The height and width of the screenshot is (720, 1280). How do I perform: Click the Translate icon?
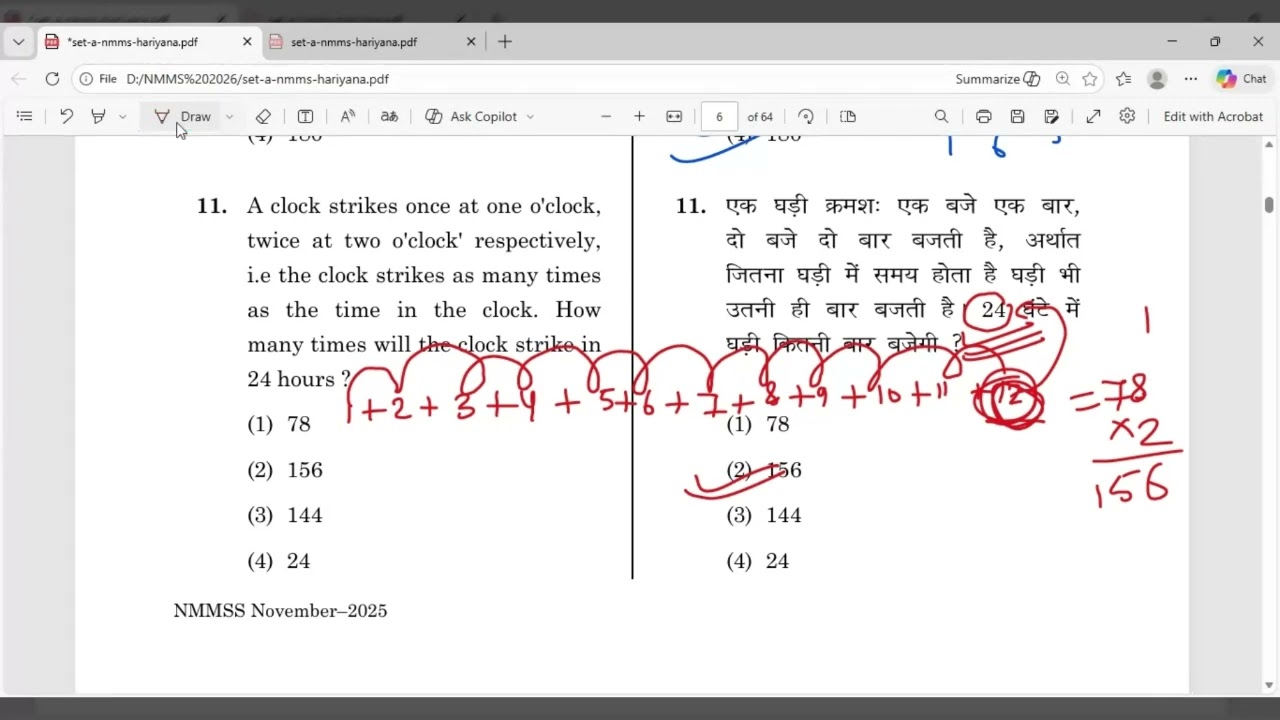pyautogui.click(x=389, y=117)
